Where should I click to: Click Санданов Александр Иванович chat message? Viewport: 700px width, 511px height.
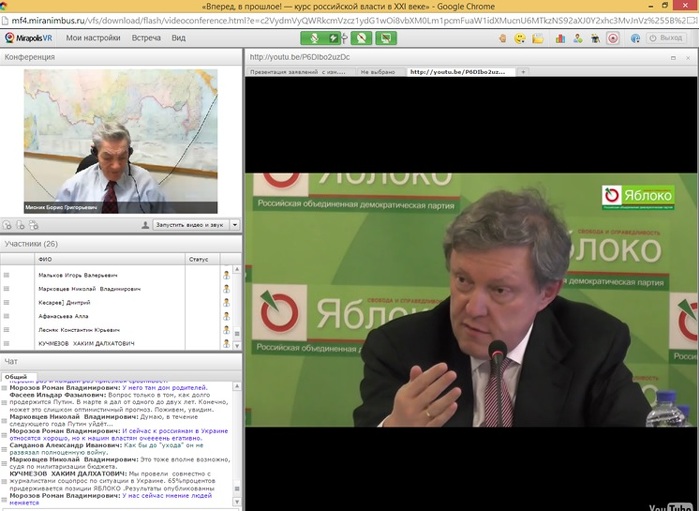click(106, 449)
